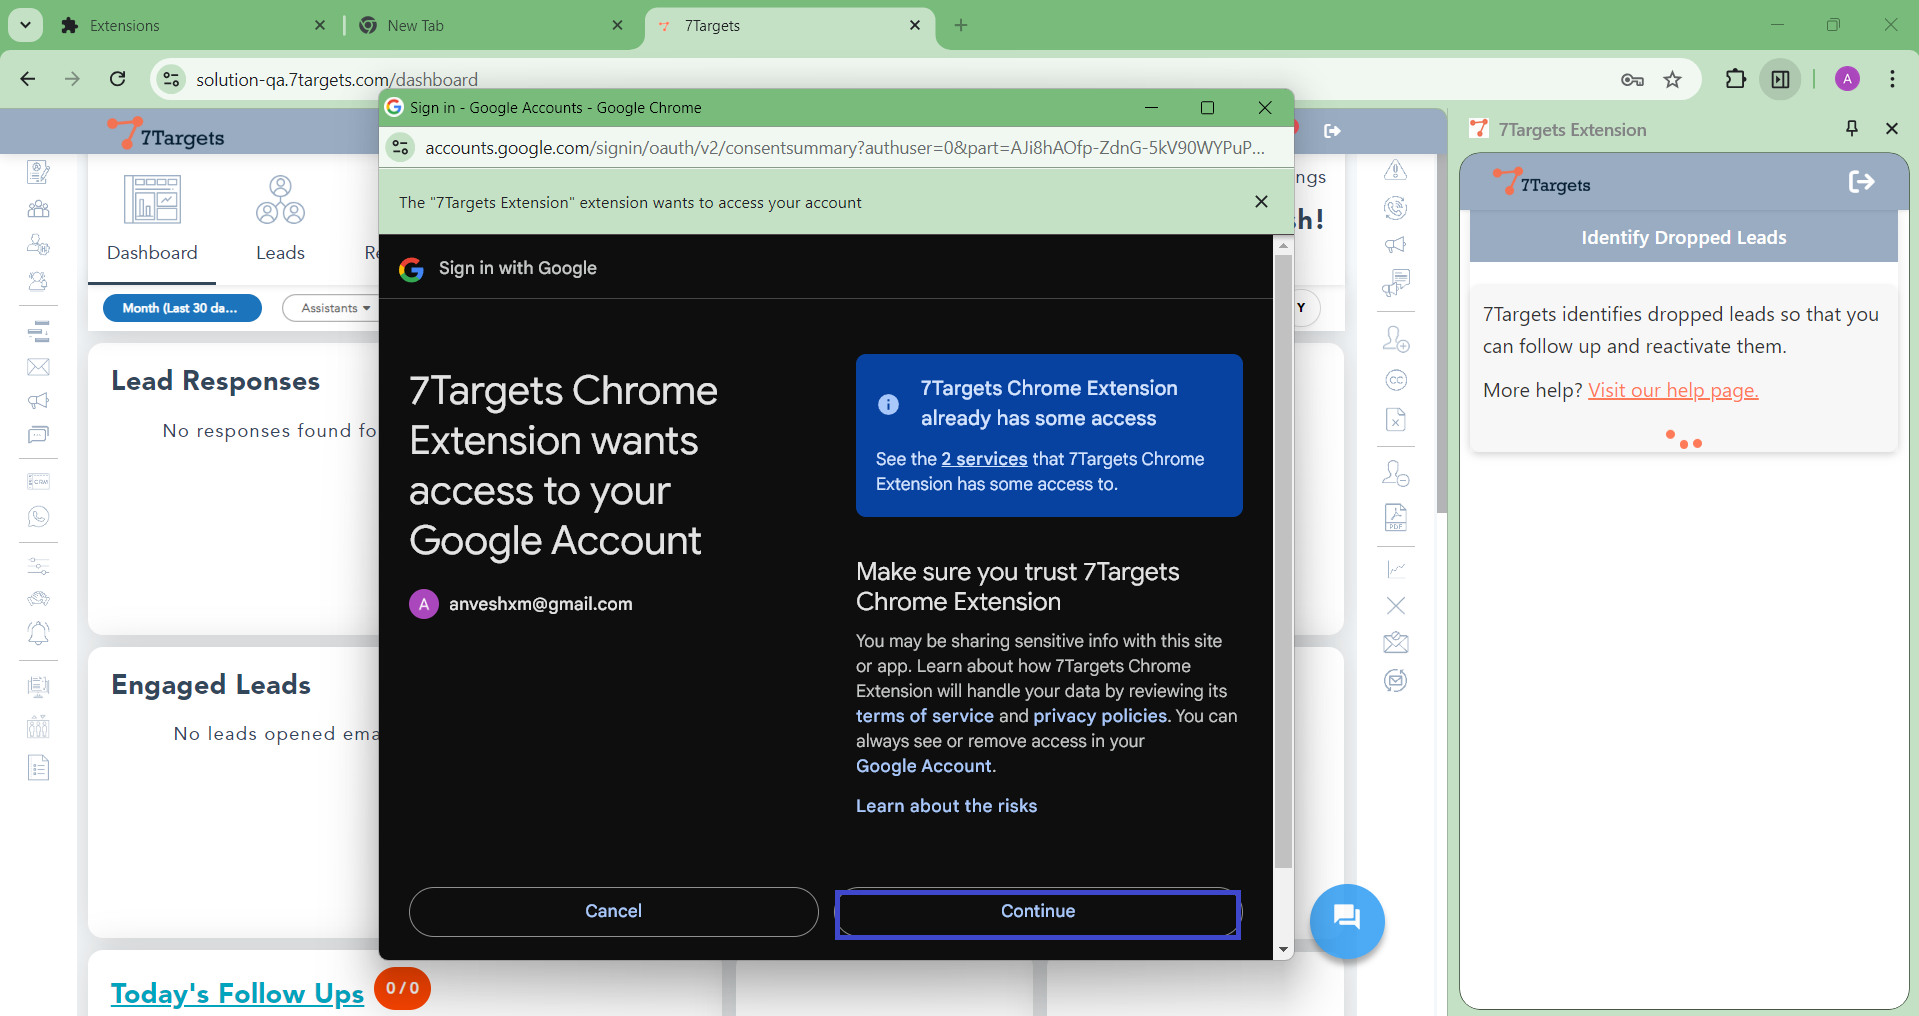Click the logout icon in 7Targets Extension panel
Screen dimensions: 1919x1016
[x=1861, y=182]
